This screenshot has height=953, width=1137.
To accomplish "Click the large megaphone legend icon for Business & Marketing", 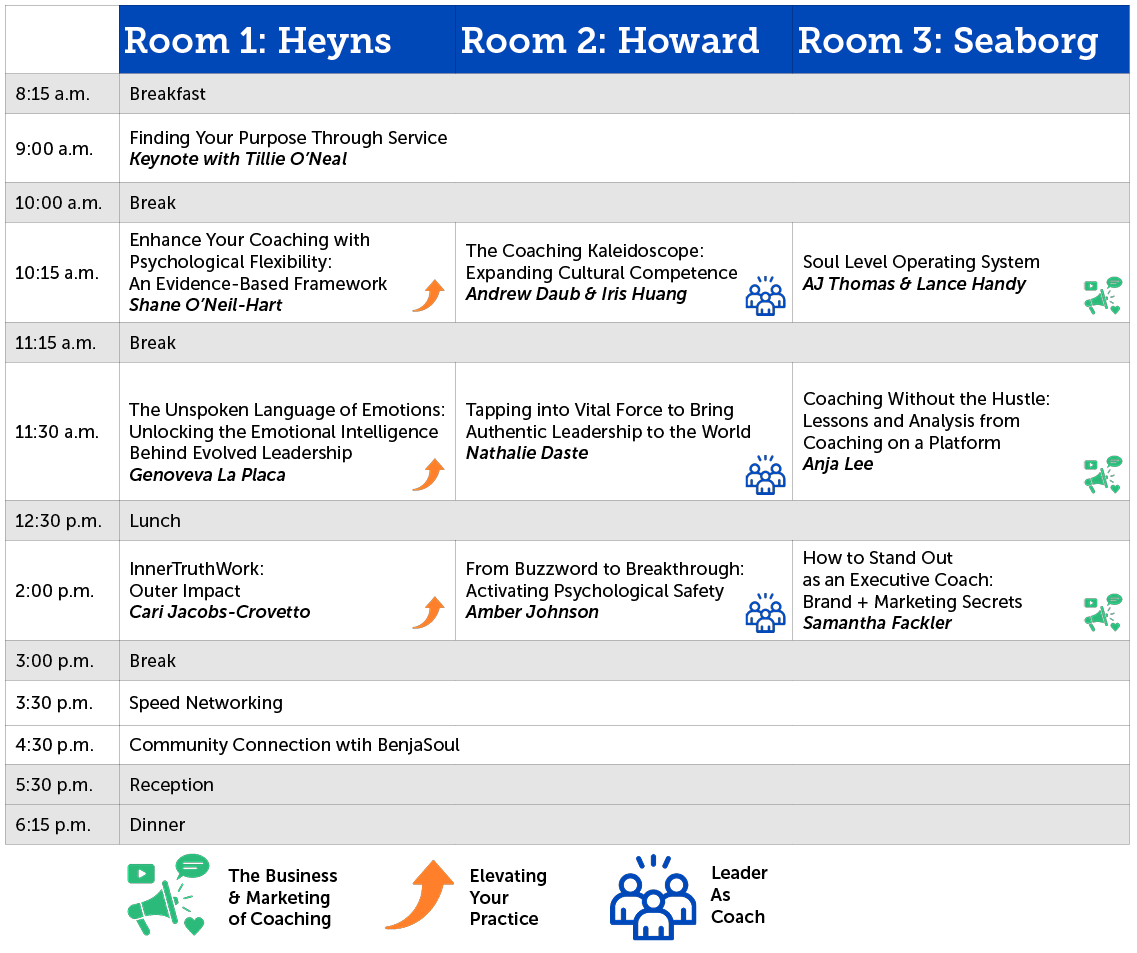I will pyautogui.click(x=168, y=895).
